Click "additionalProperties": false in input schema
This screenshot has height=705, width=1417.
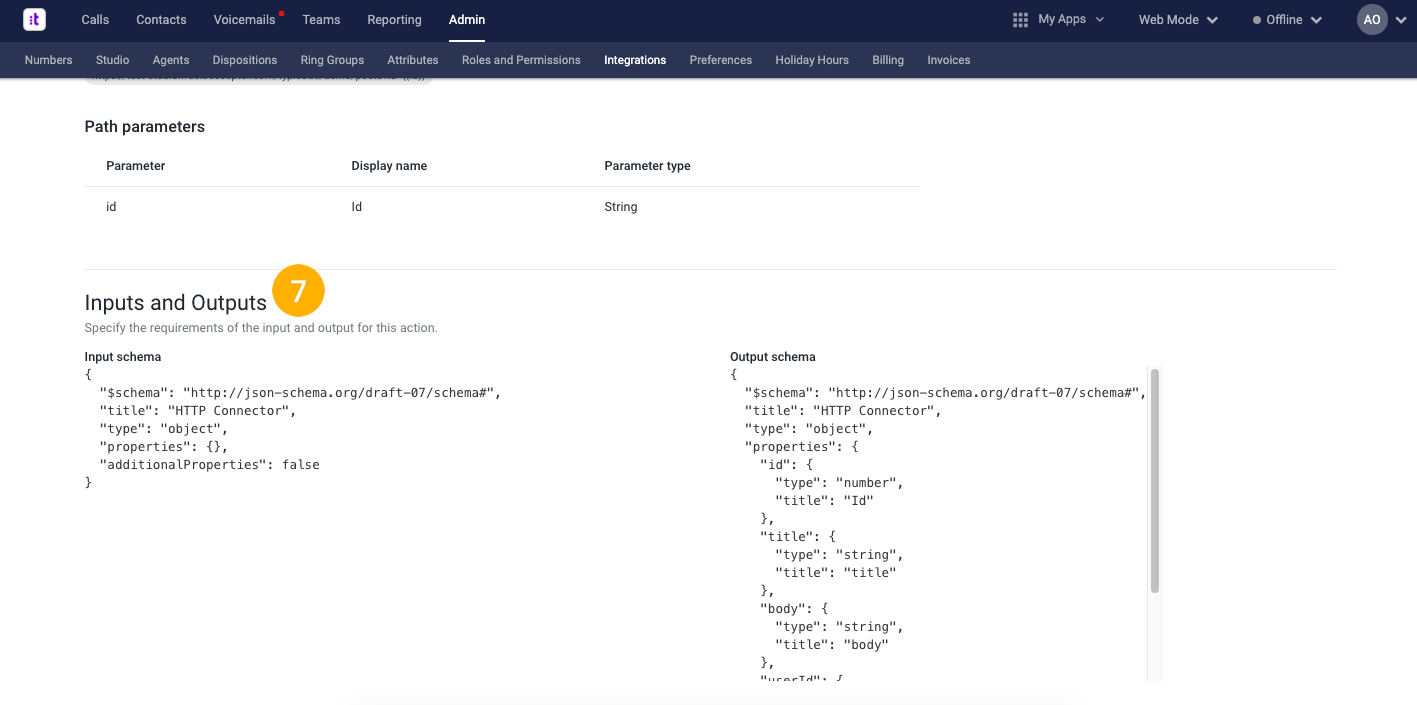[x=209, y=465]
